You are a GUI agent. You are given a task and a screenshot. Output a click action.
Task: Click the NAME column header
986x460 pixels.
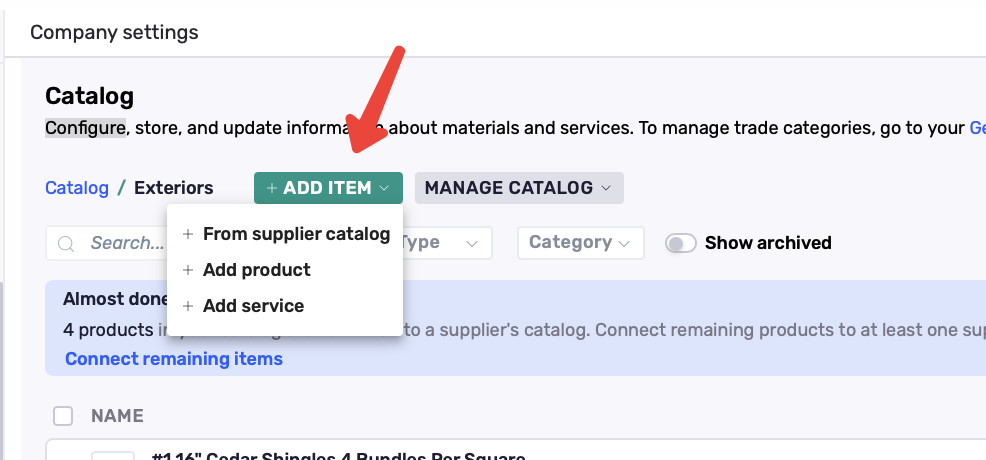pos(117,416)
